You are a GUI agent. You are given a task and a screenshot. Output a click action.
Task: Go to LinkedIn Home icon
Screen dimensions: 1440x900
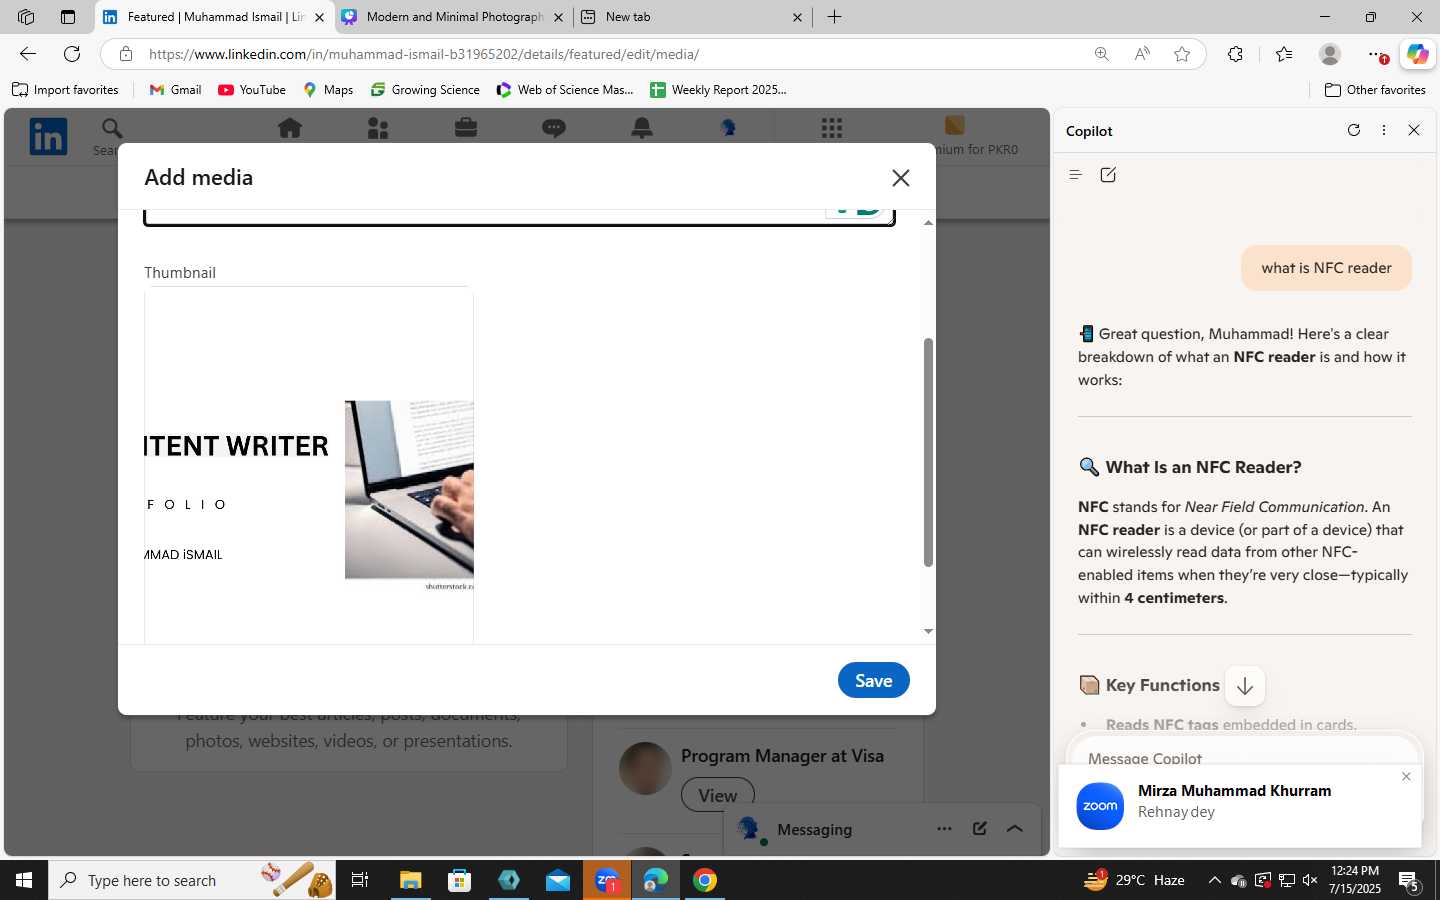[x=290, y=128]
